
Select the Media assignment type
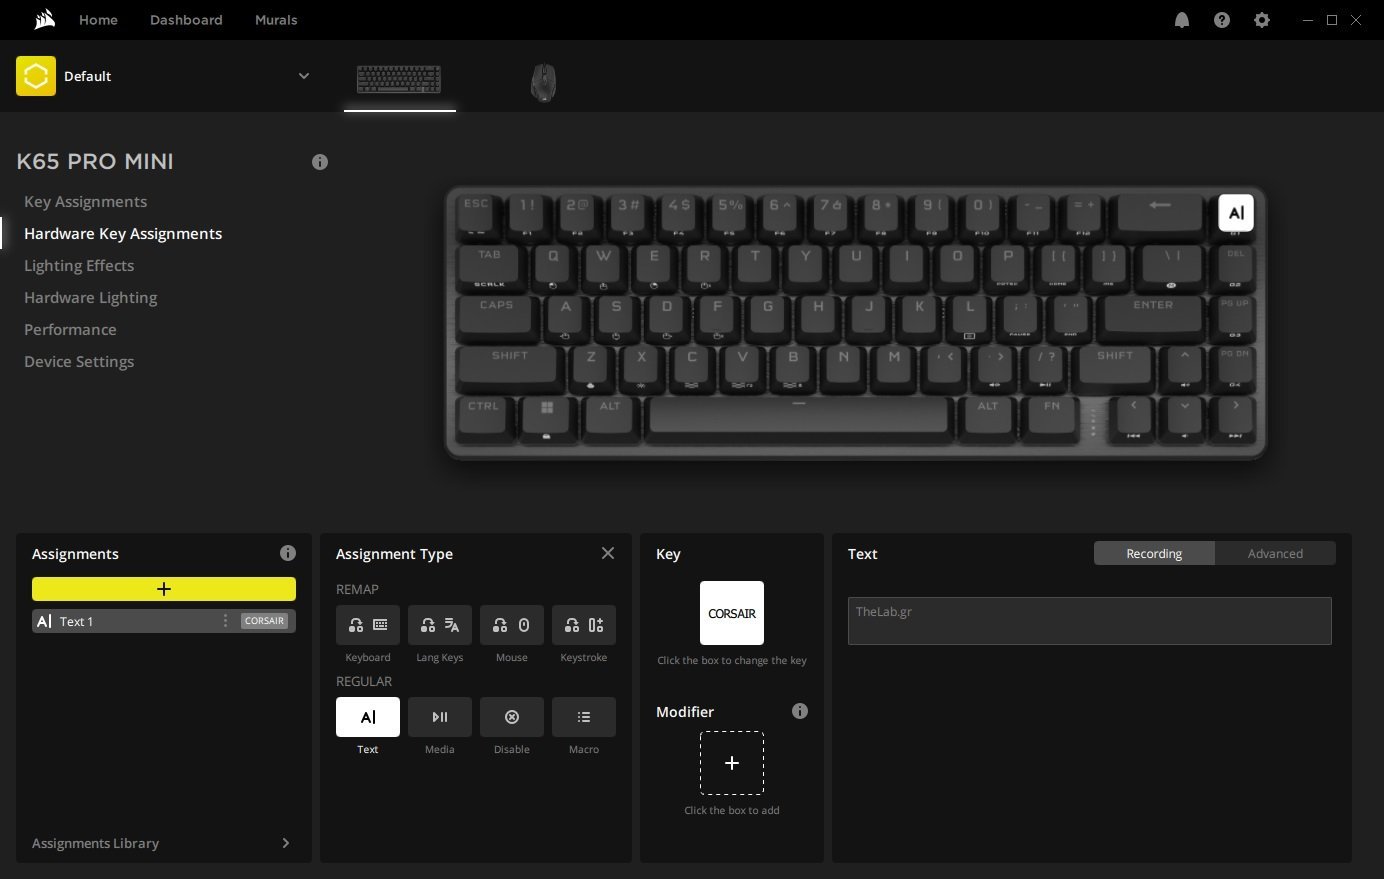[x=440, y=717]
